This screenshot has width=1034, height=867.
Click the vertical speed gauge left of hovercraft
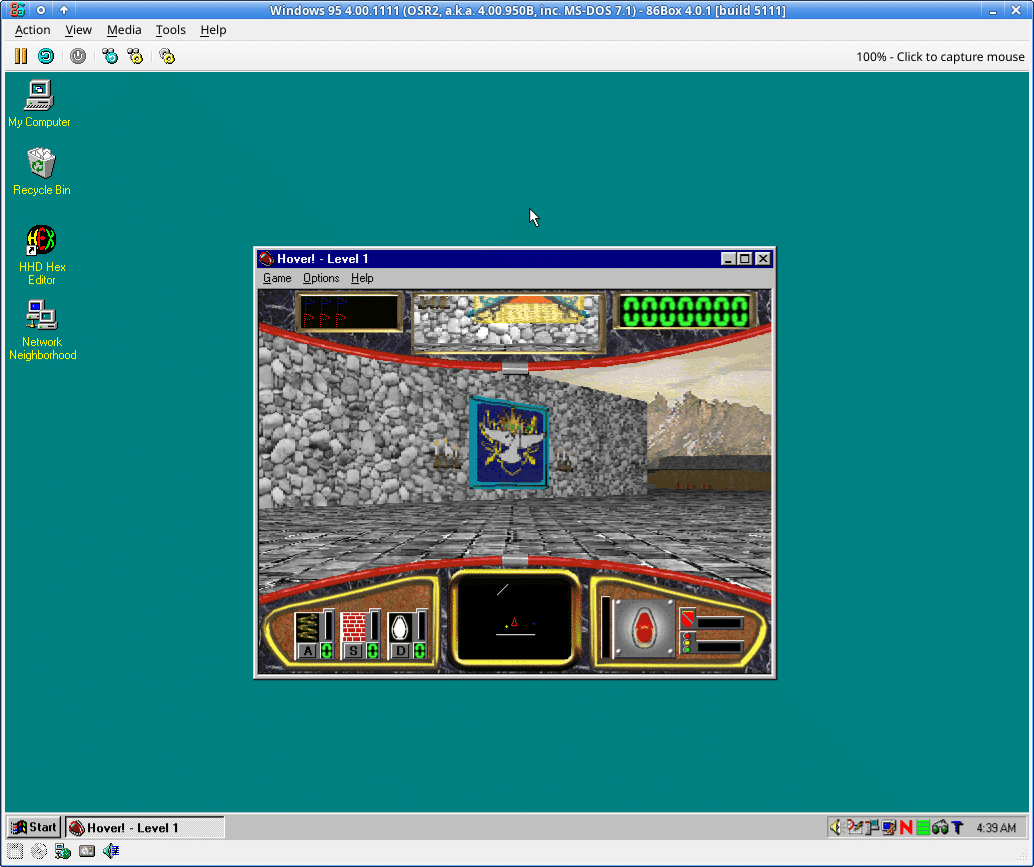click(605, 627)
